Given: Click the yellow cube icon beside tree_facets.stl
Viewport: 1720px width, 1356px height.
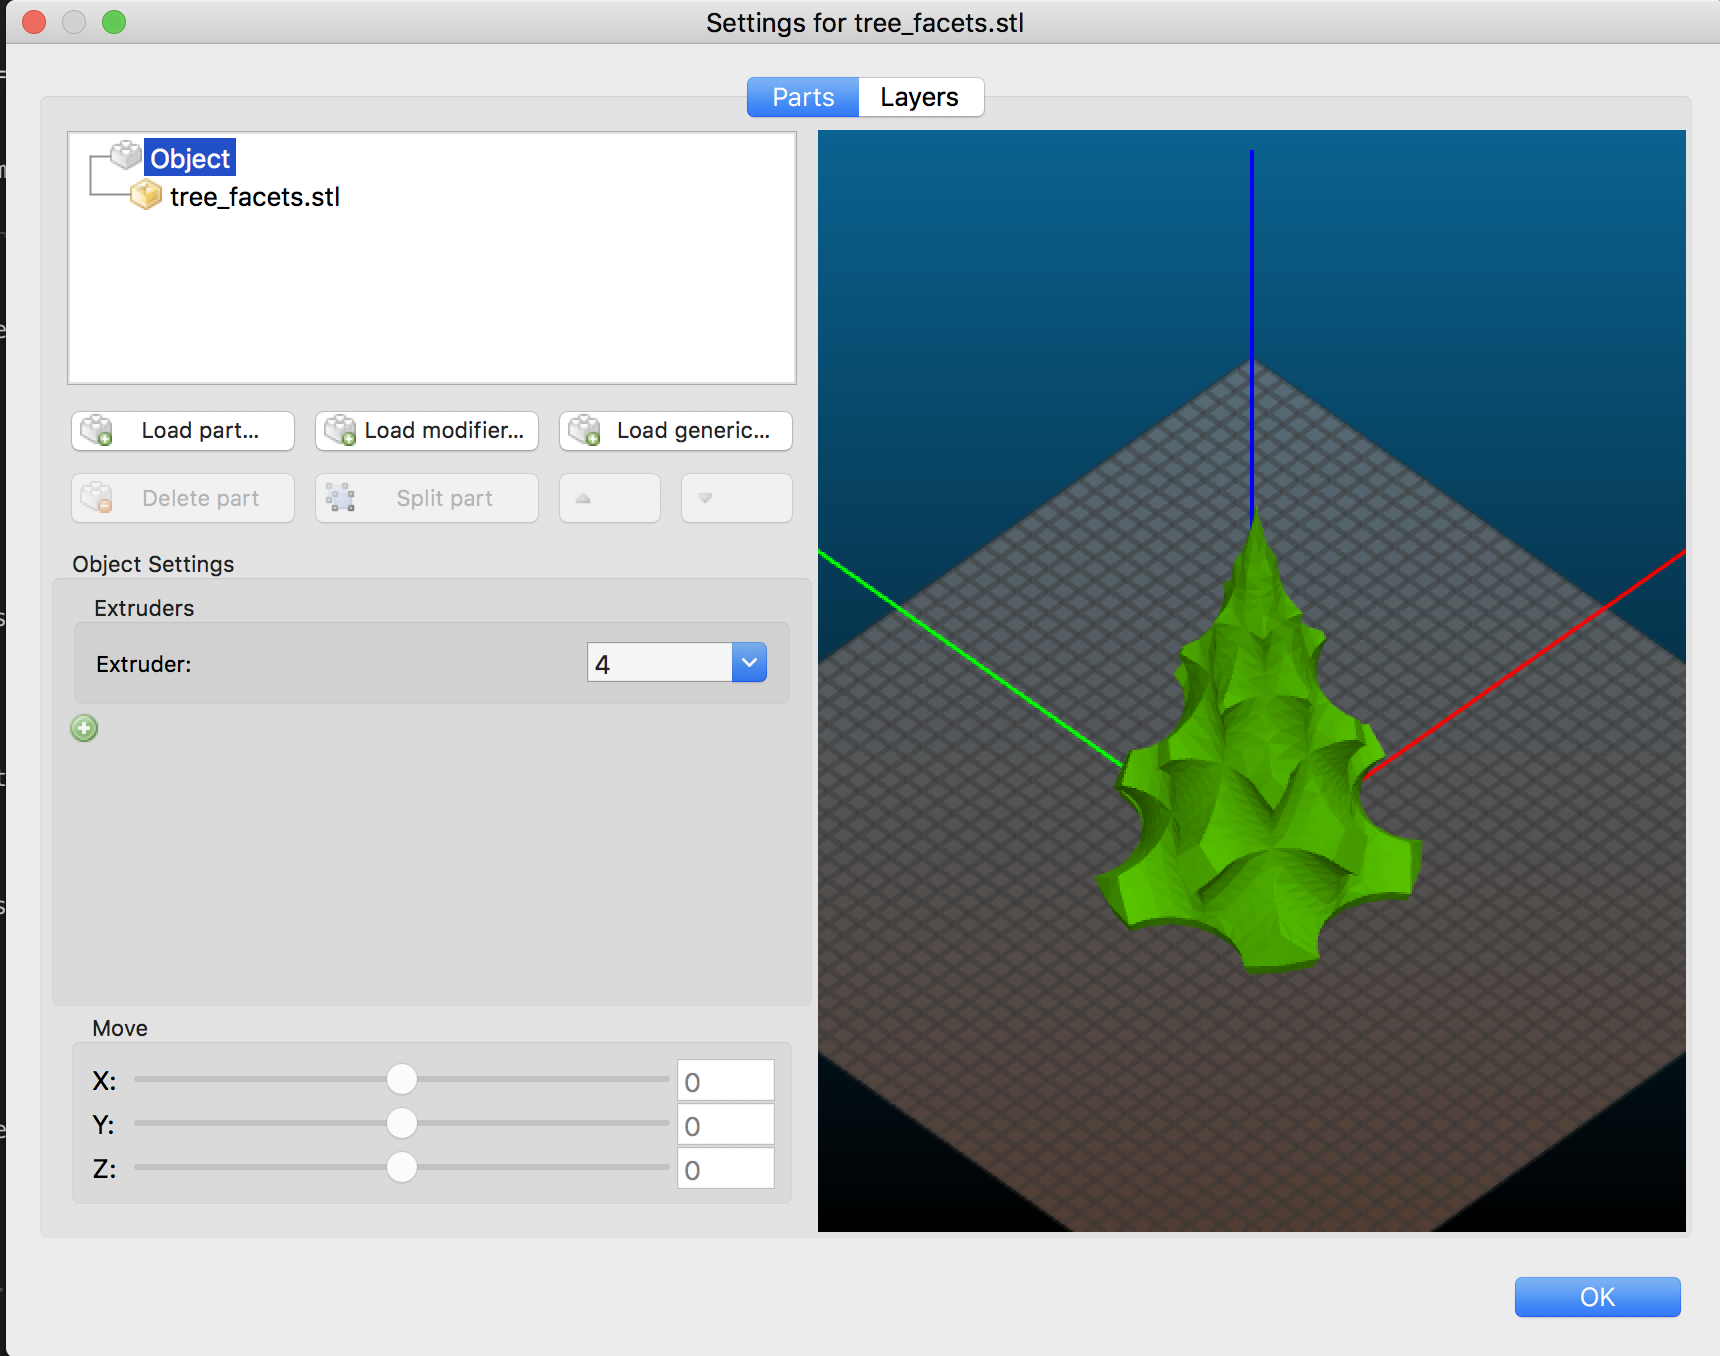Looking at the screenshot, I should 146,195.
